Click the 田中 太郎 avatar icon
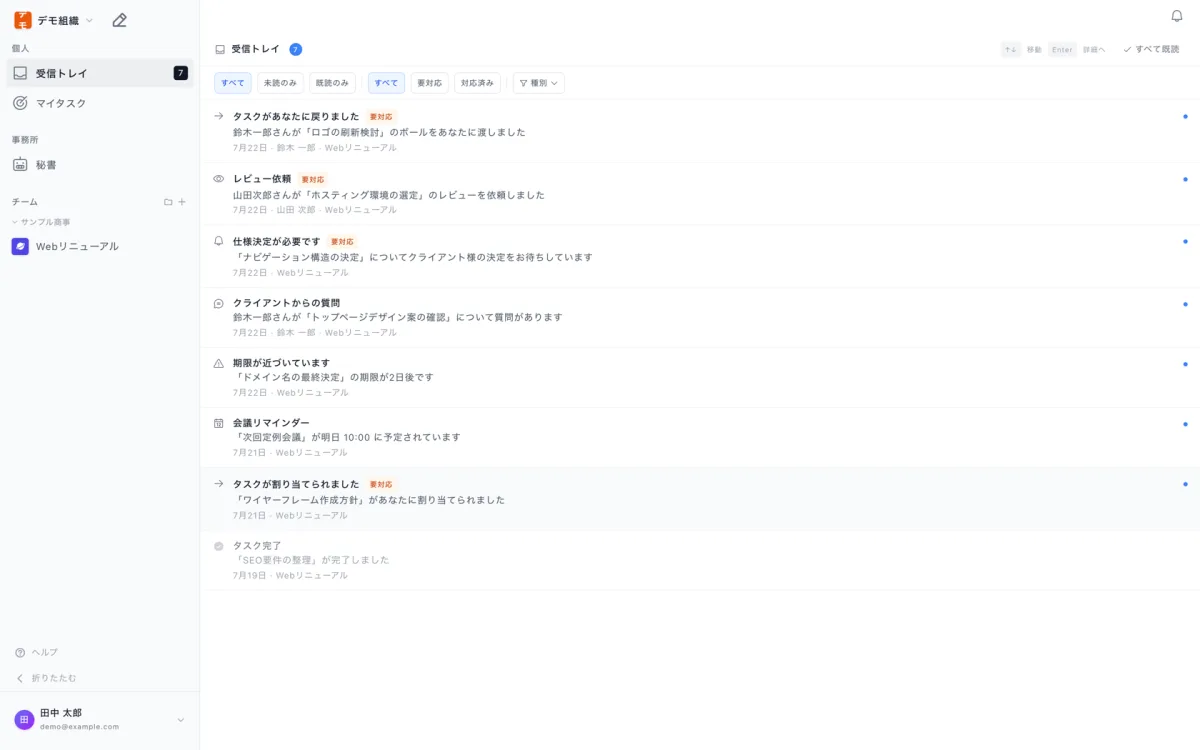The width and height of the screenshot is (1200, 750). pos(24,720)
